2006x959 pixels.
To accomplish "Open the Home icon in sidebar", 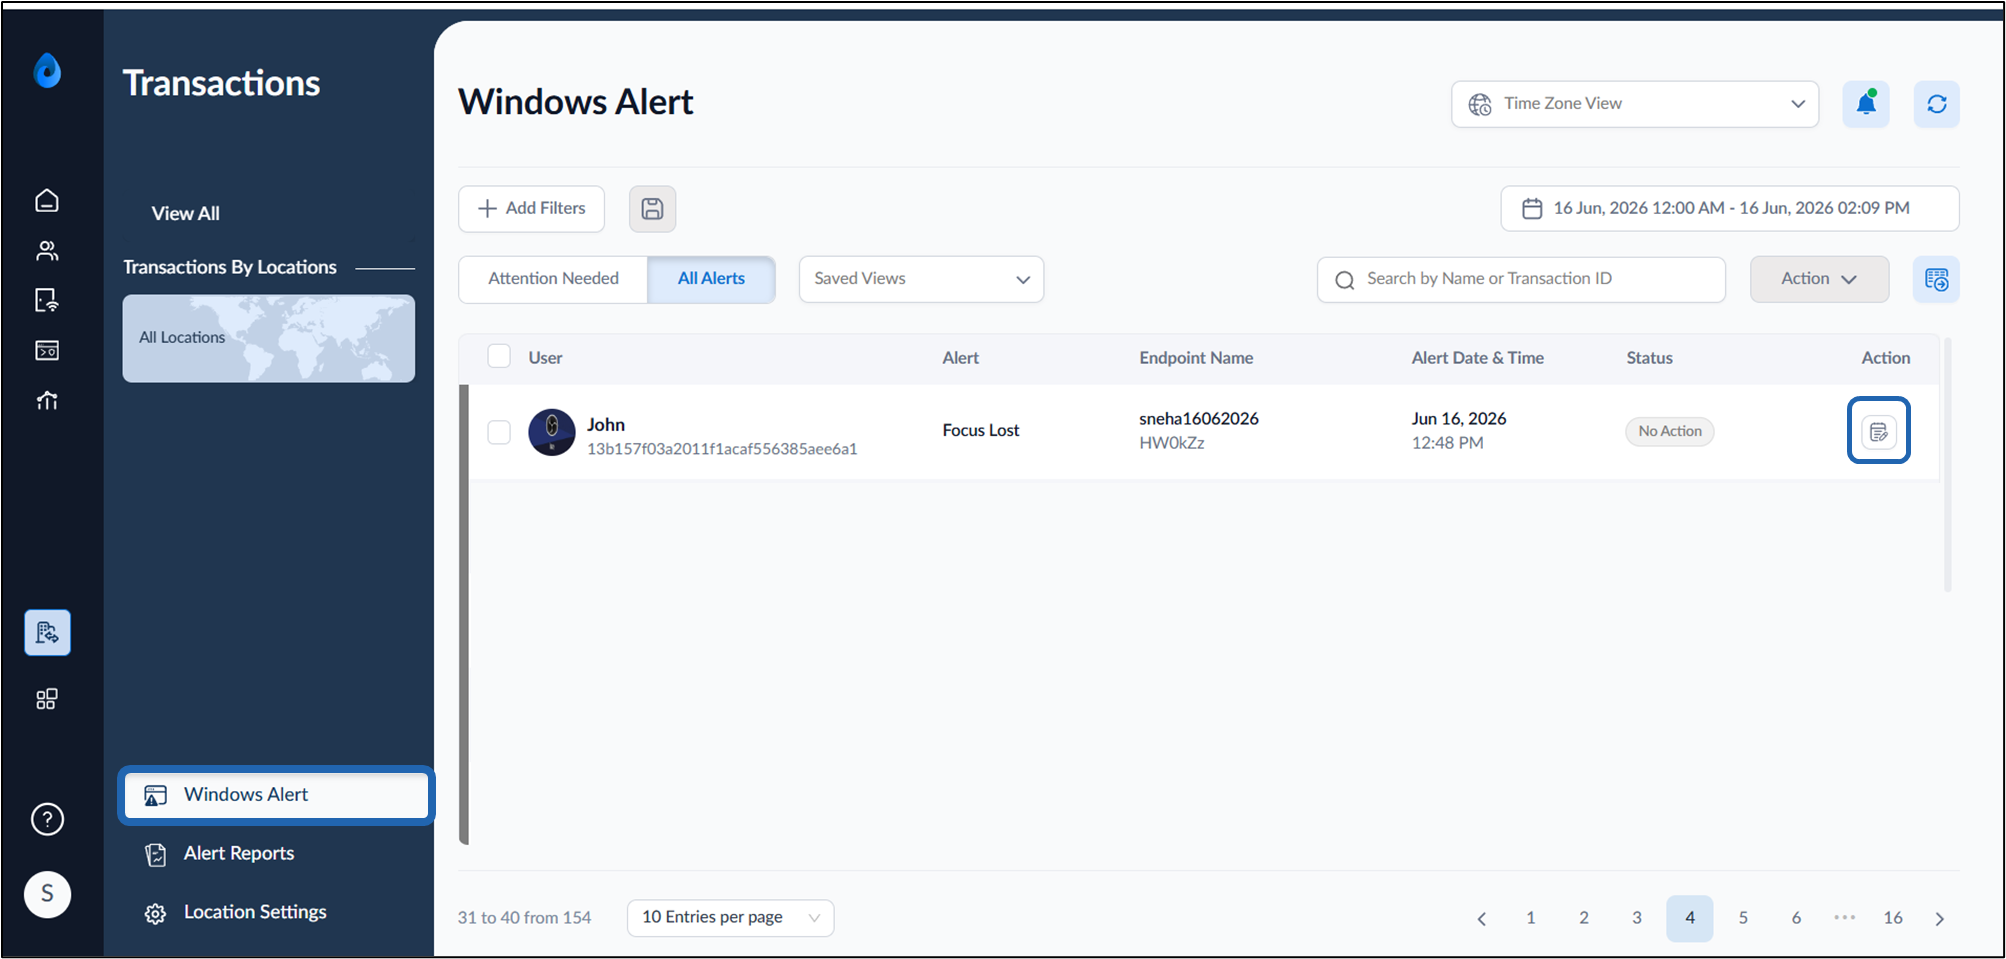I will (47, 200).
